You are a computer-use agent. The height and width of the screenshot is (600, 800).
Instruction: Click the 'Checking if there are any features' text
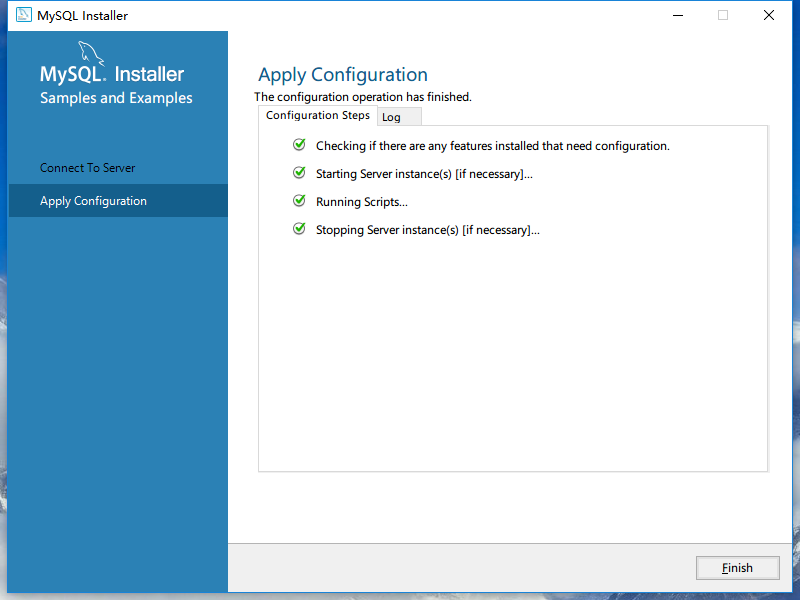point(492,146)
